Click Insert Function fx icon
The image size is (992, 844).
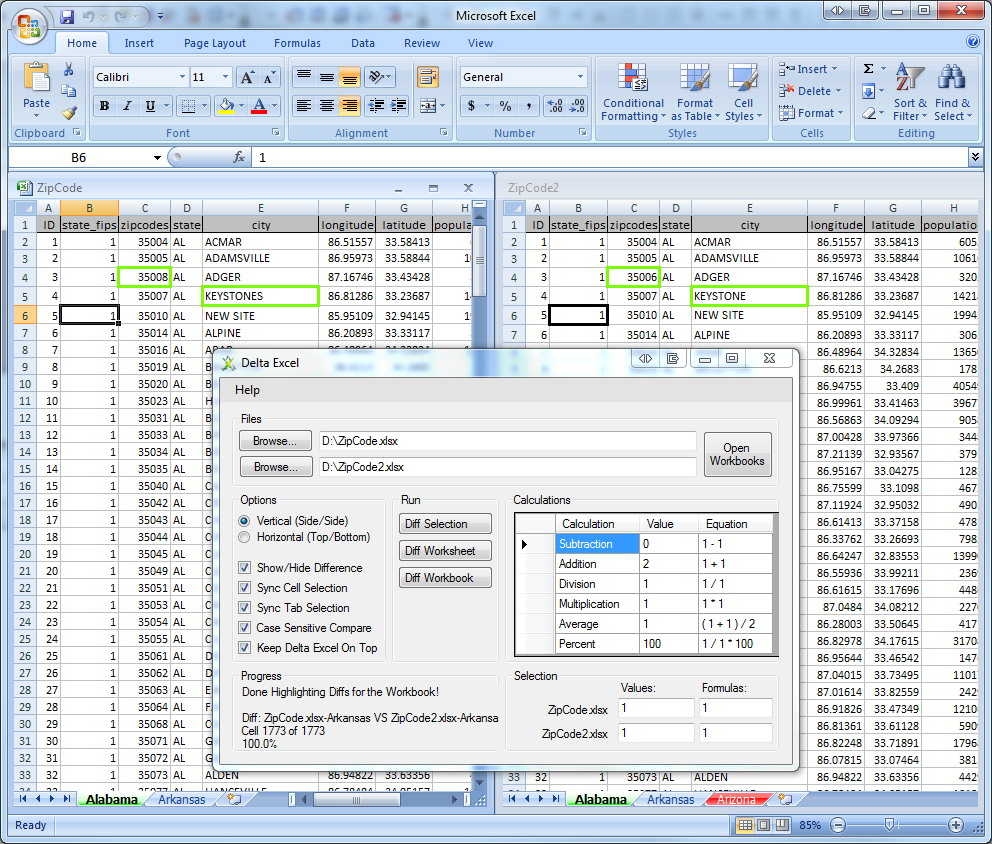(x=239, y=157)
